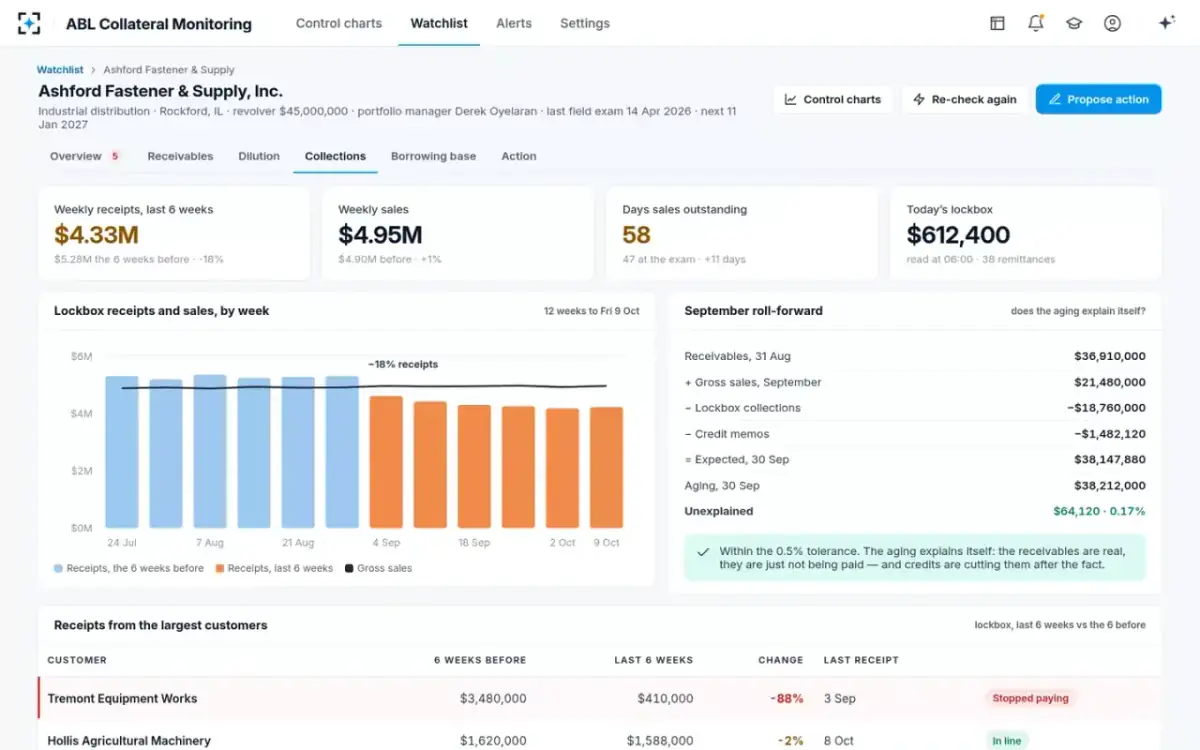Viewport: 1200px width, 750px height.
Task: Click the blue 'Receipts, the 6 weeks before' legend swatch
Action: point(58,568)
